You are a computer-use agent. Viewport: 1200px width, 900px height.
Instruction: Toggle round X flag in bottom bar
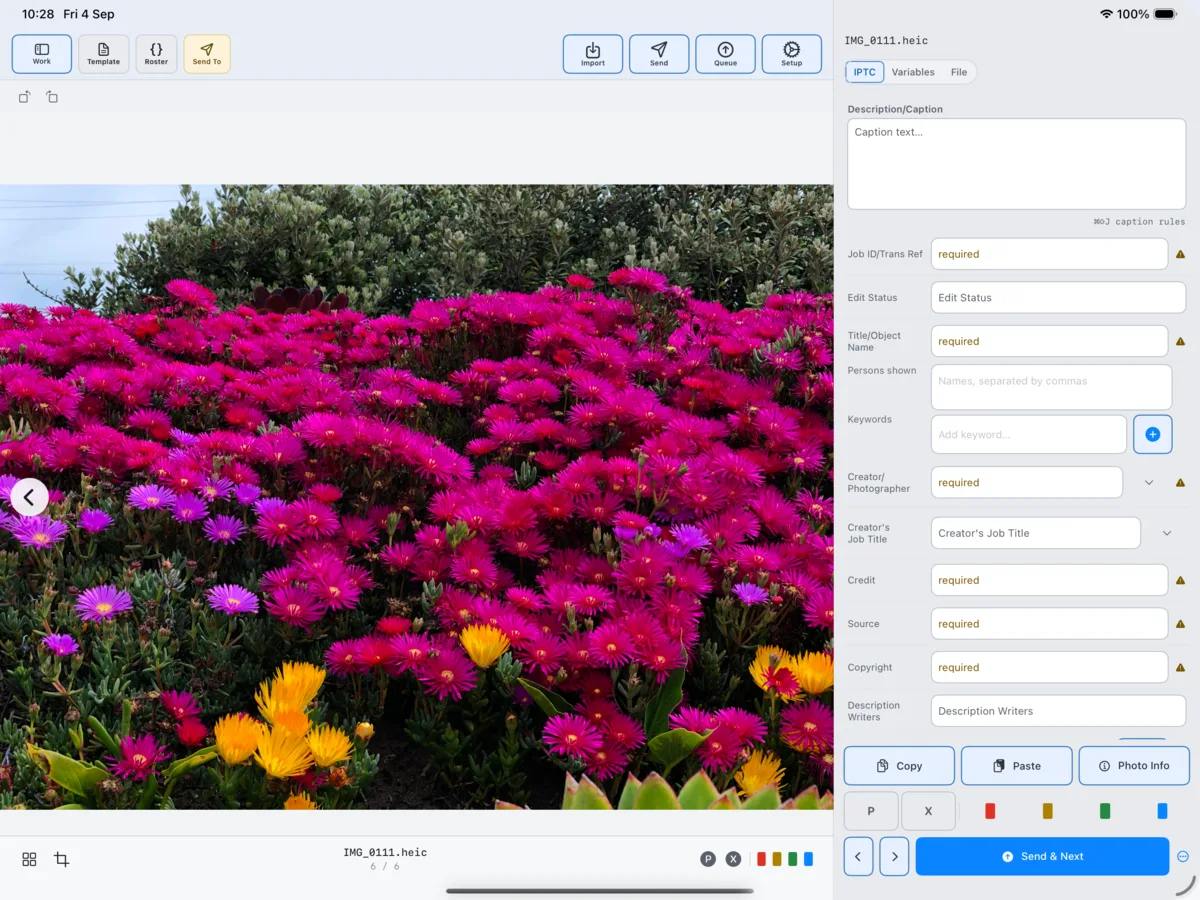pyautogui.click(x=733, y=859)
